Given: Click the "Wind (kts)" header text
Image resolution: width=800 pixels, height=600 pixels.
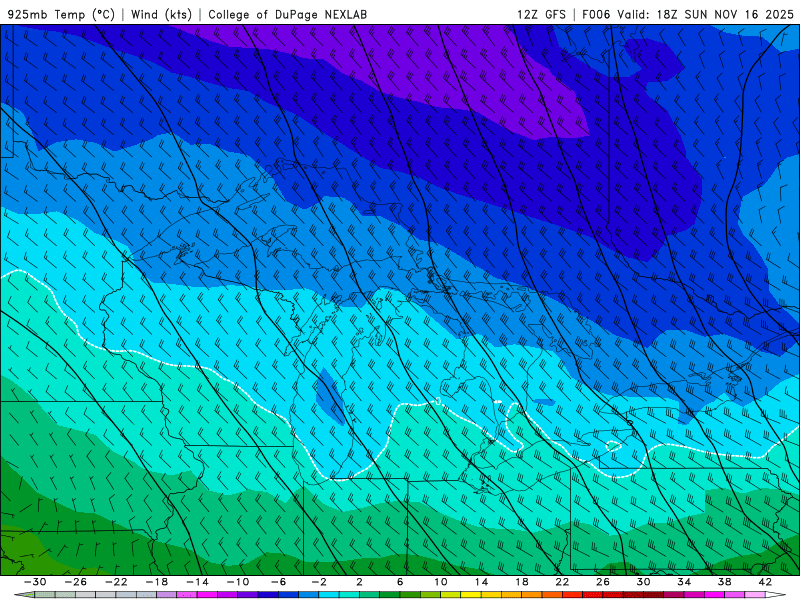Looking at the screenshot, I should (161, 14).
